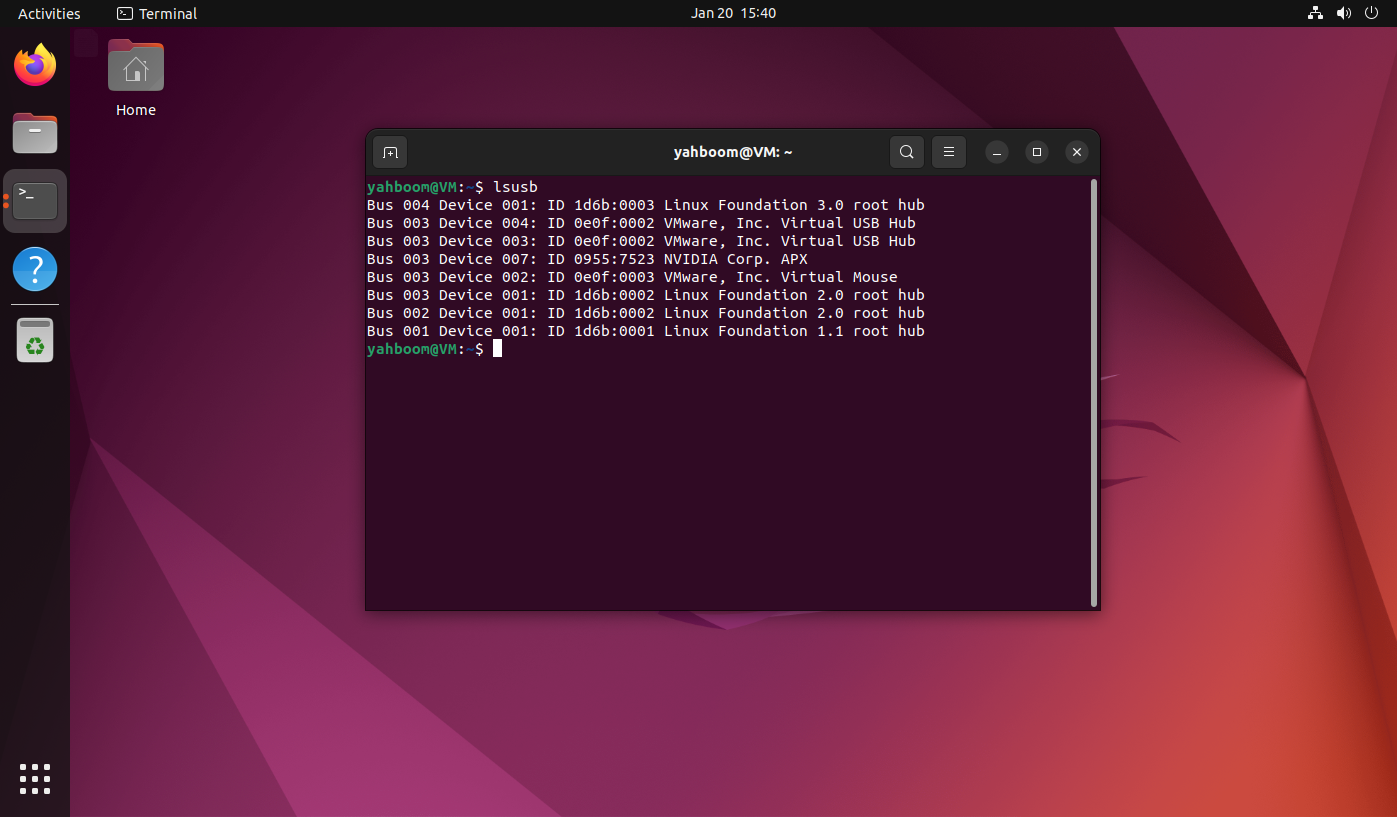Image resolution: width=1397 pixels, height=817 pixels.
Task: Open the Activities overview
Action: coord(48,13)
